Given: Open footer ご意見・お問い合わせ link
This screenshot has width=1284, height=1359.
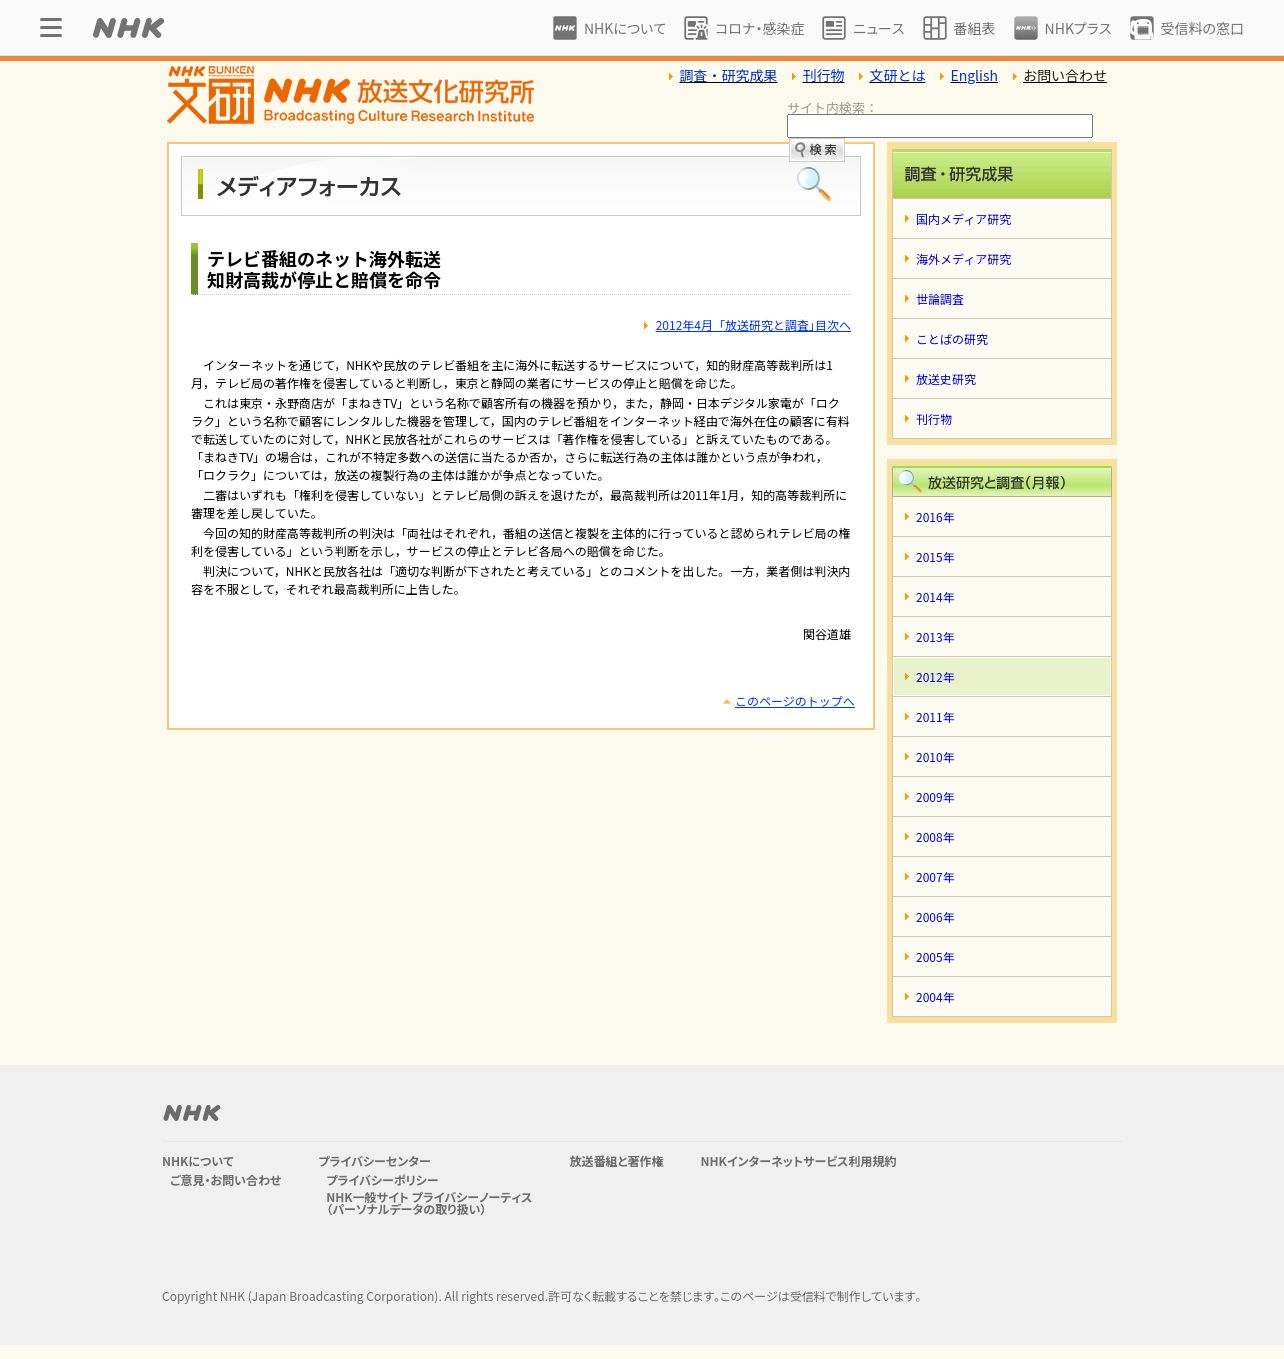Looking at the screenshot, I should pyautogui.click(x=225, y=1181).
